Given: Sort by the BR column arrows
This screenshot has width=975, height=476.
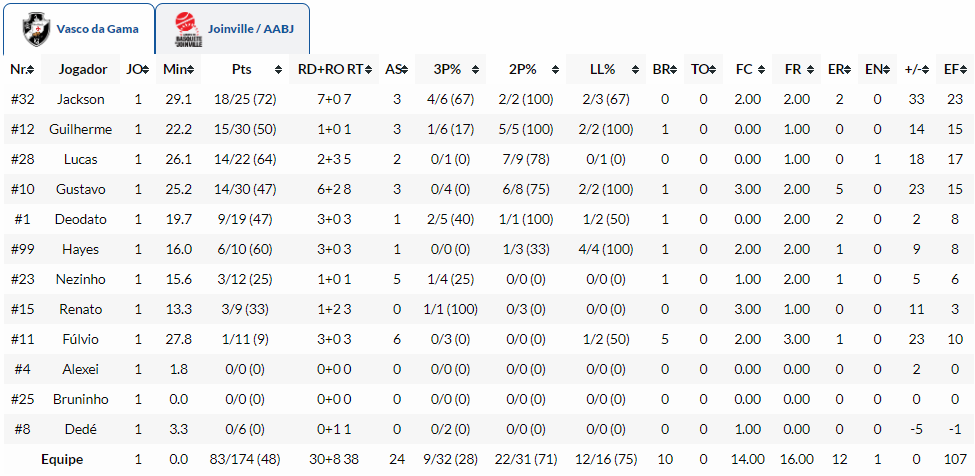Looking at the screenshot, I should coord(672,69).
